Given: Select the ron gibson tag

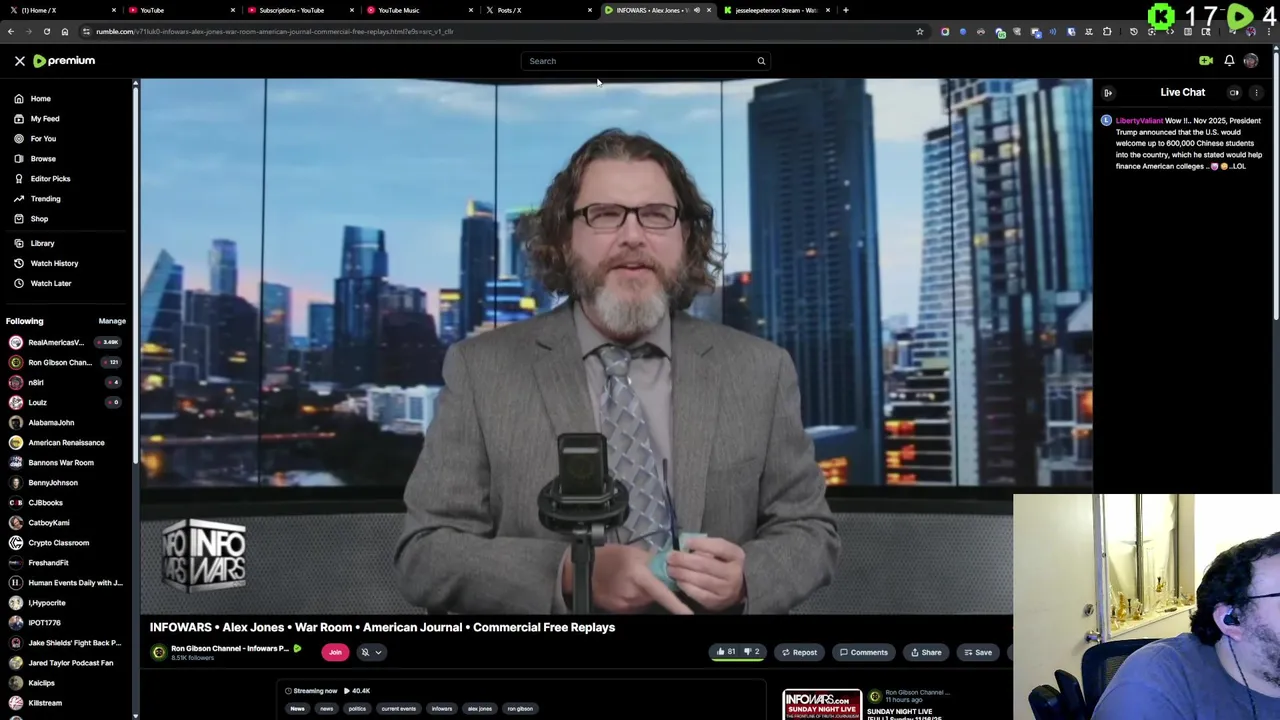Looking at the screenshot, I should 520,709.
